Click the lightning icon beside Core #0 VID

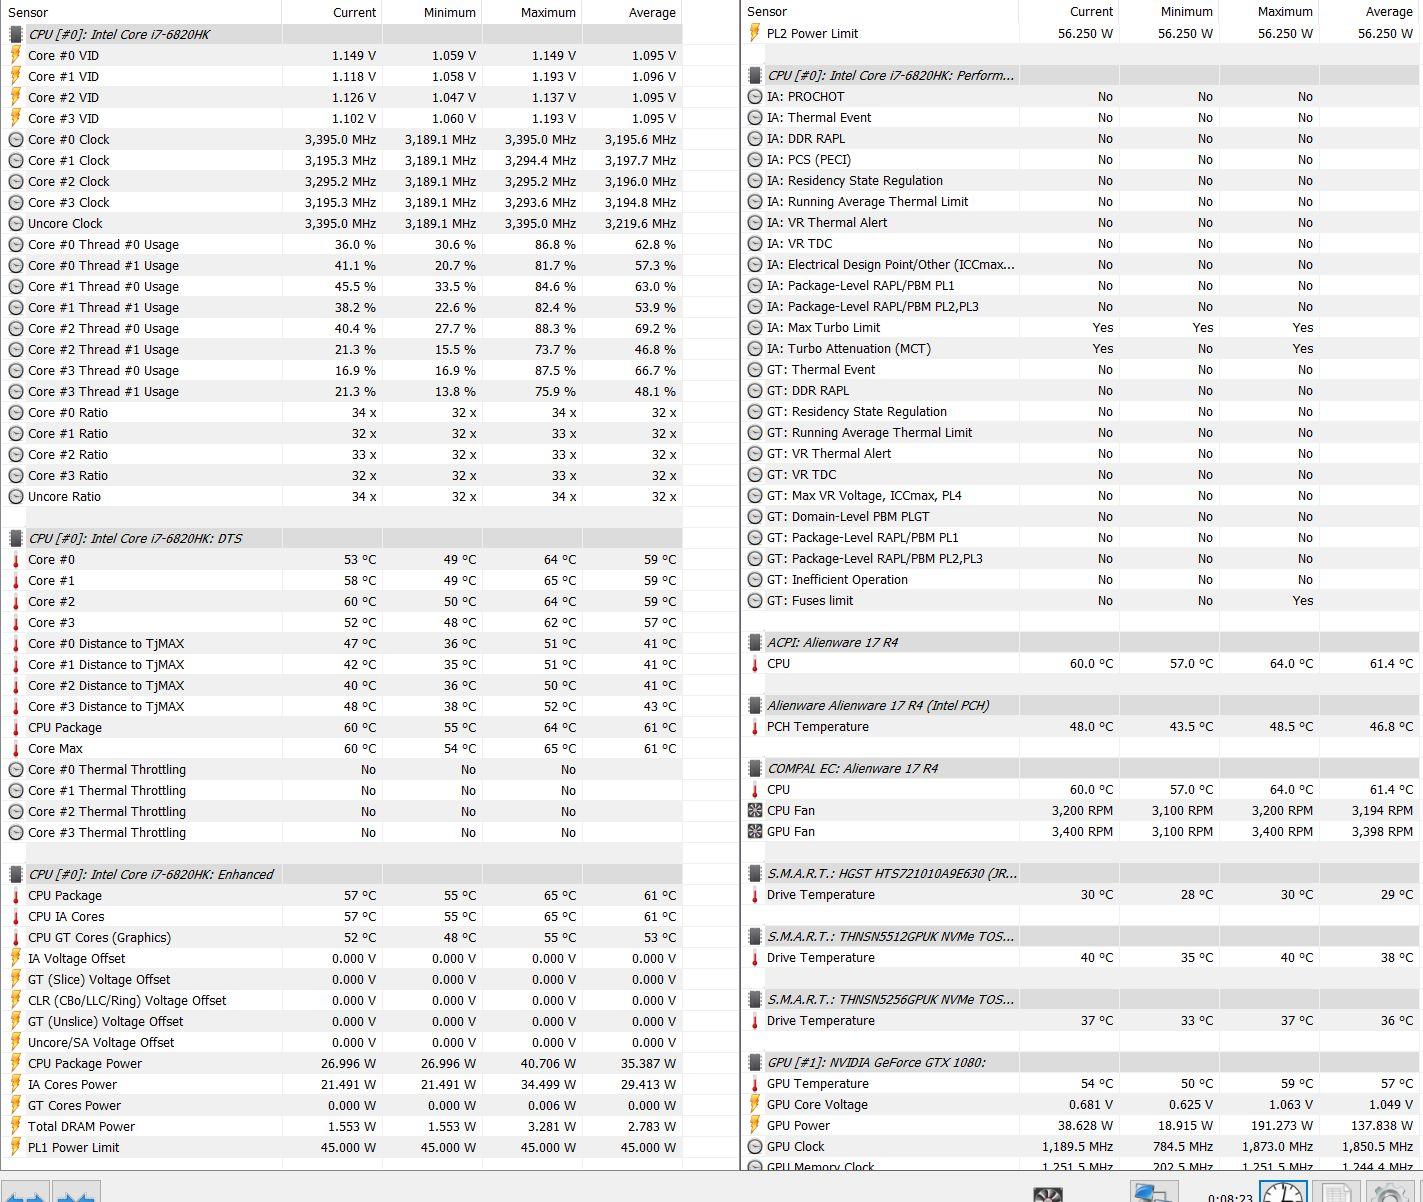(16, 56)
